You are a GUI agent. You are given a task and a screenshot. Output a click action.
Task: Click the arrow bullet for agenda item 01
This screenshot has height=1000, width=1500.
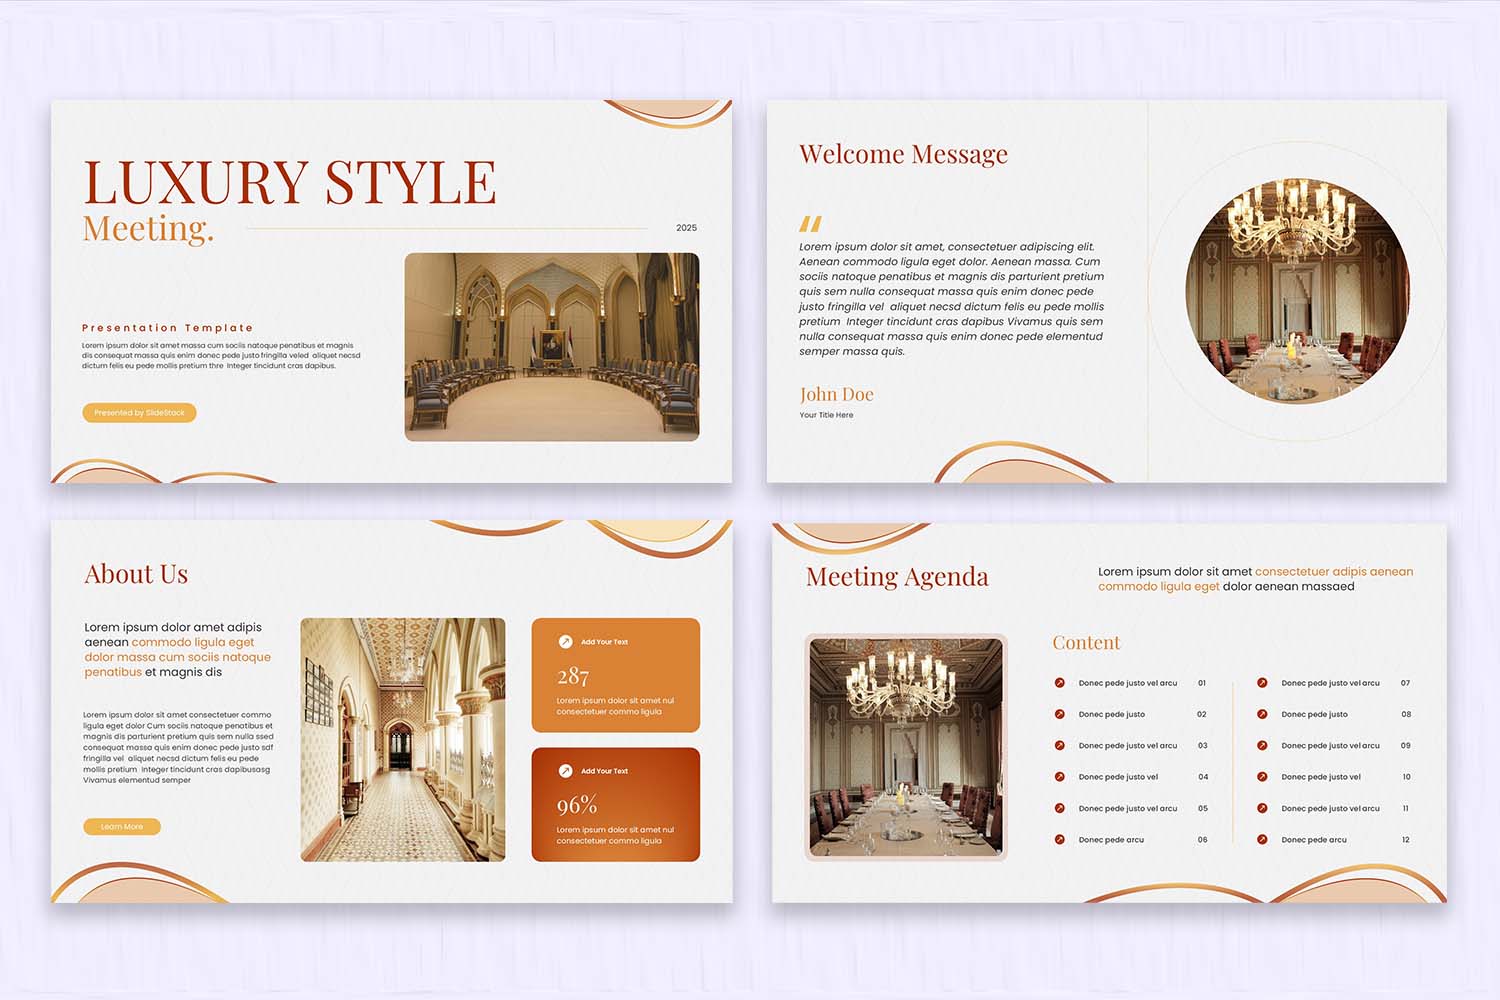(1059, 683)
